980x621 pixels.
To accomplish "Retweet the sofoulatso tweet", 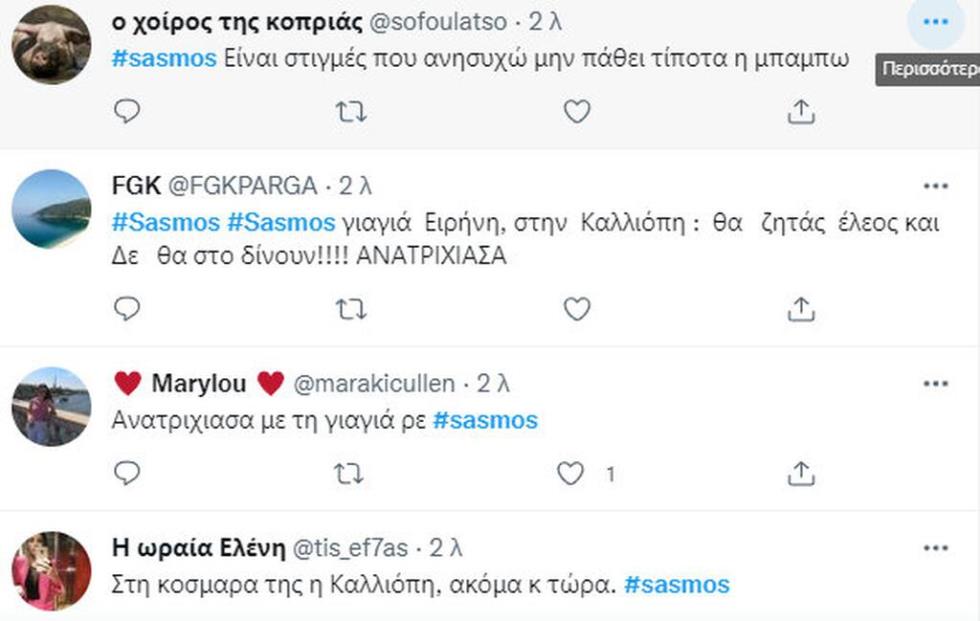I will point(351,112).
